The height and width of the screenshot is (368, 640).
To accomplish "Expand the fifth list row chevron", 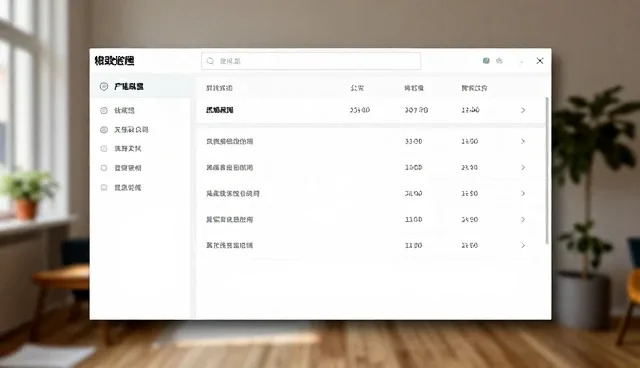I will pyautogui.click(x=523, y=219).
